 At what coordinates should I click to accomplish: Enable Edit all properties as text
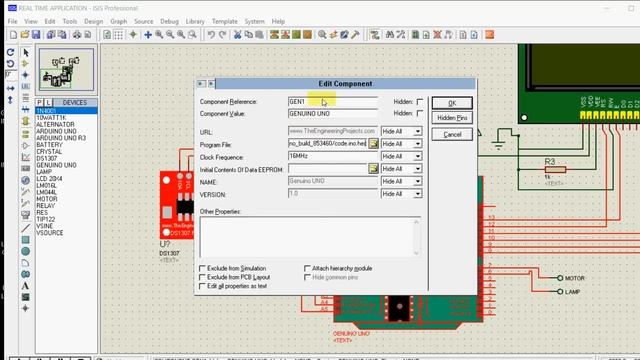[202, 286]
